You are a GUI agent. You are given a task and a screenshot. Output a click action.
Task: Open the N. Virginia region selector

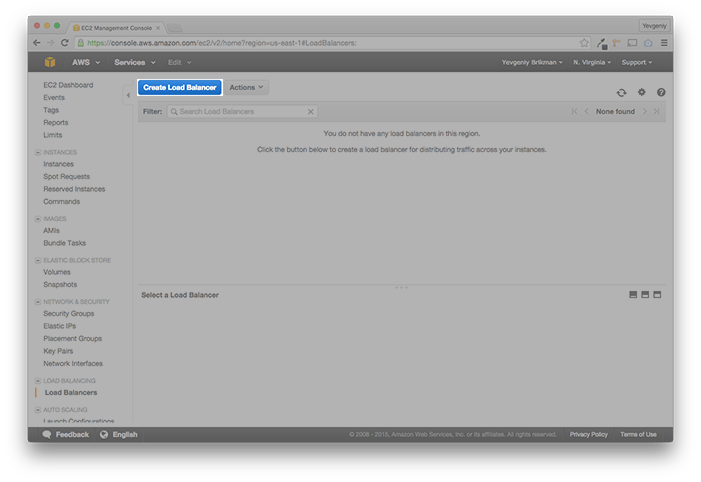point(592,62)
